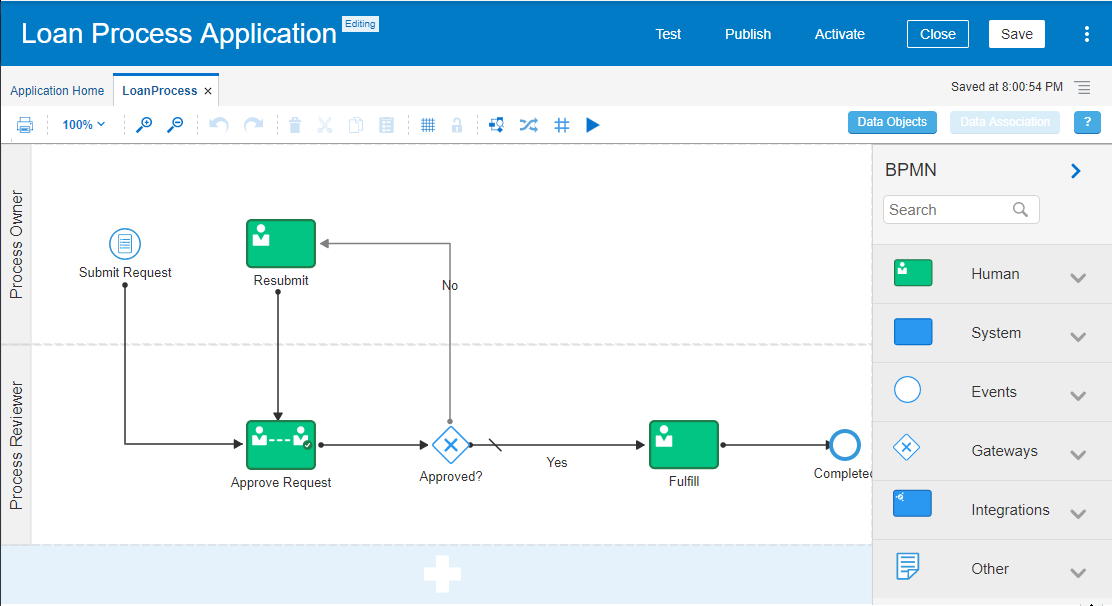Click the Editing status badge
The width and height of the screenshot is (1112, 606).
click(x=360, y=24)
